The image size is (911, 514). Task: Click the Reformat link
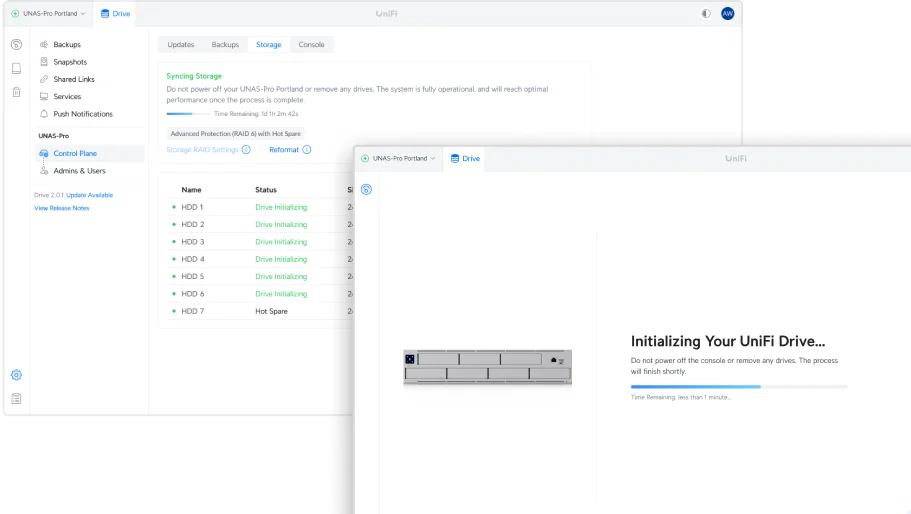pyautogui.click(x=284, y=150)
